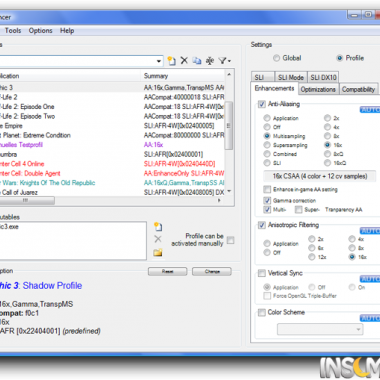The image size is (380, 380).
Task: Open the Tools menu
Action: pos(13,31)
